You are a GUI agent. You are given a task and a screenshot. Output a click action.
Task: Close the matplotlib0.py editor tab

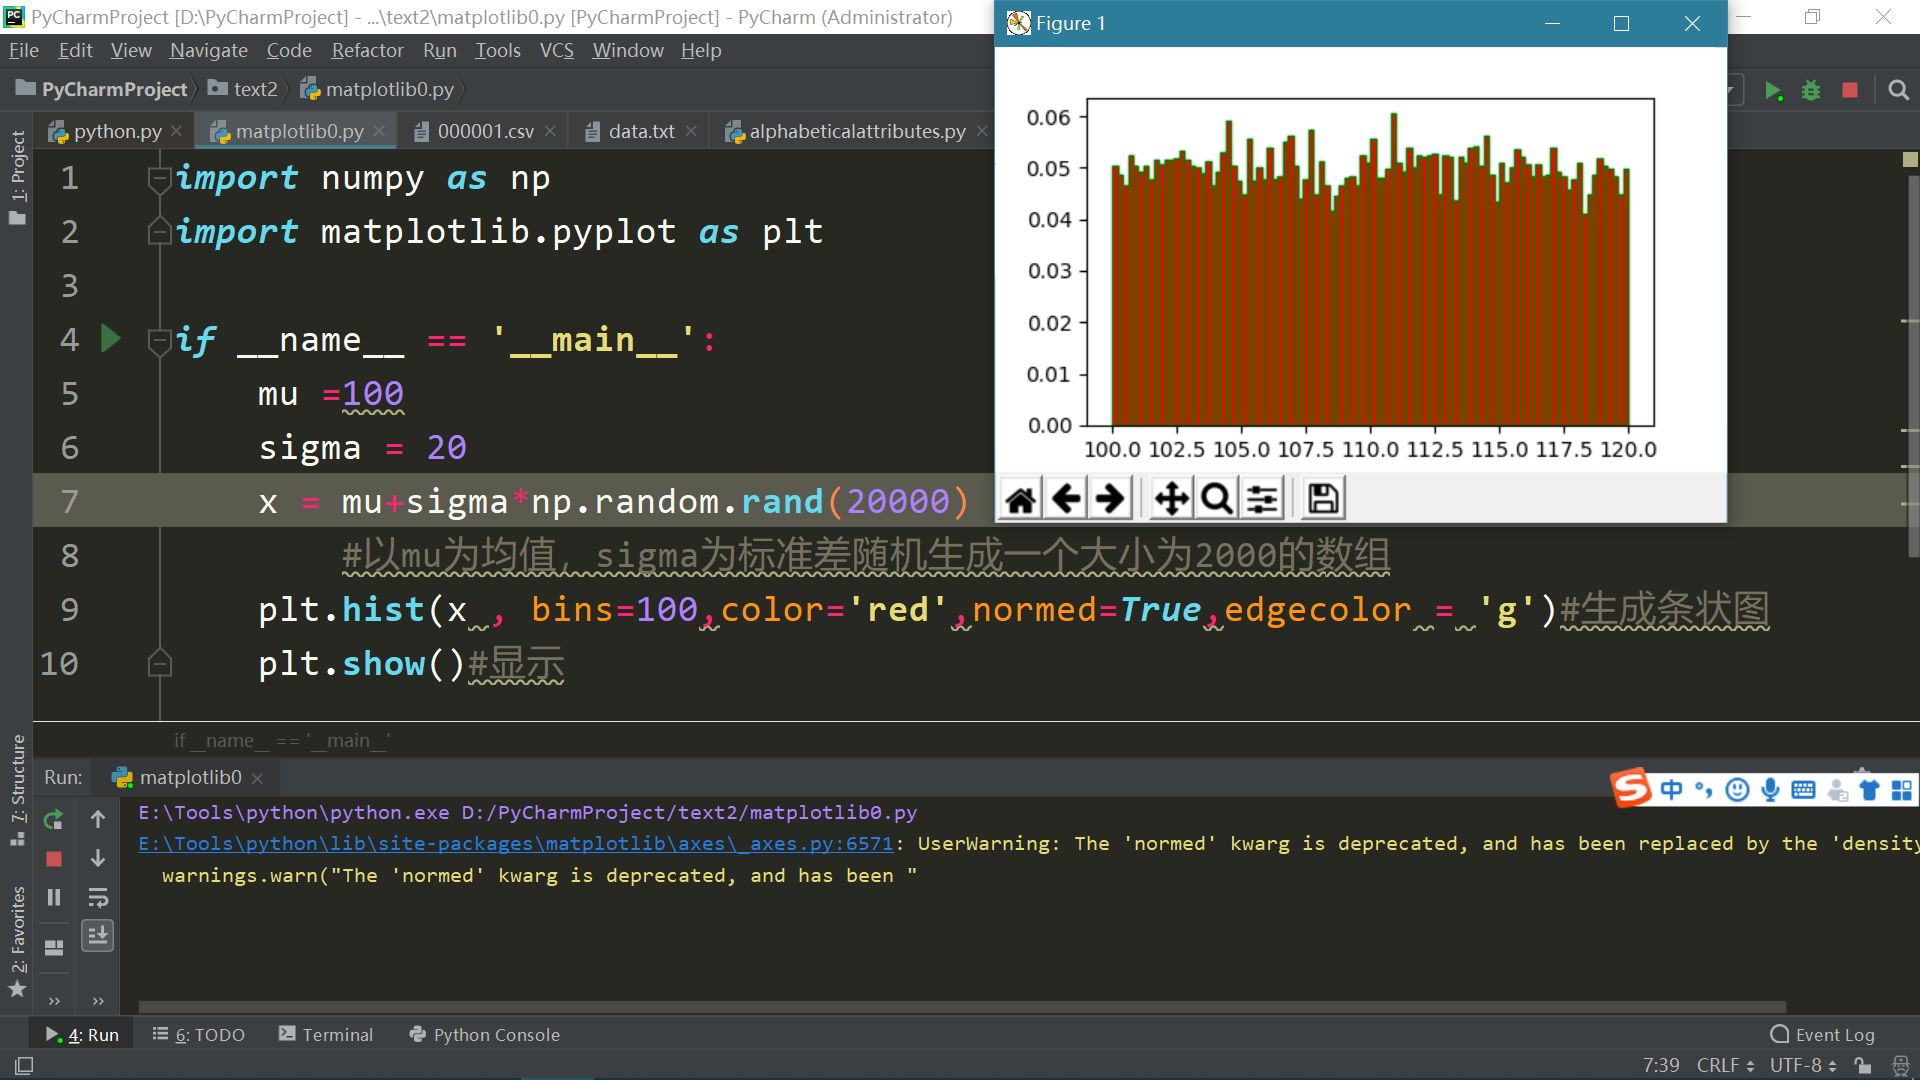click(x=379, y=131)
